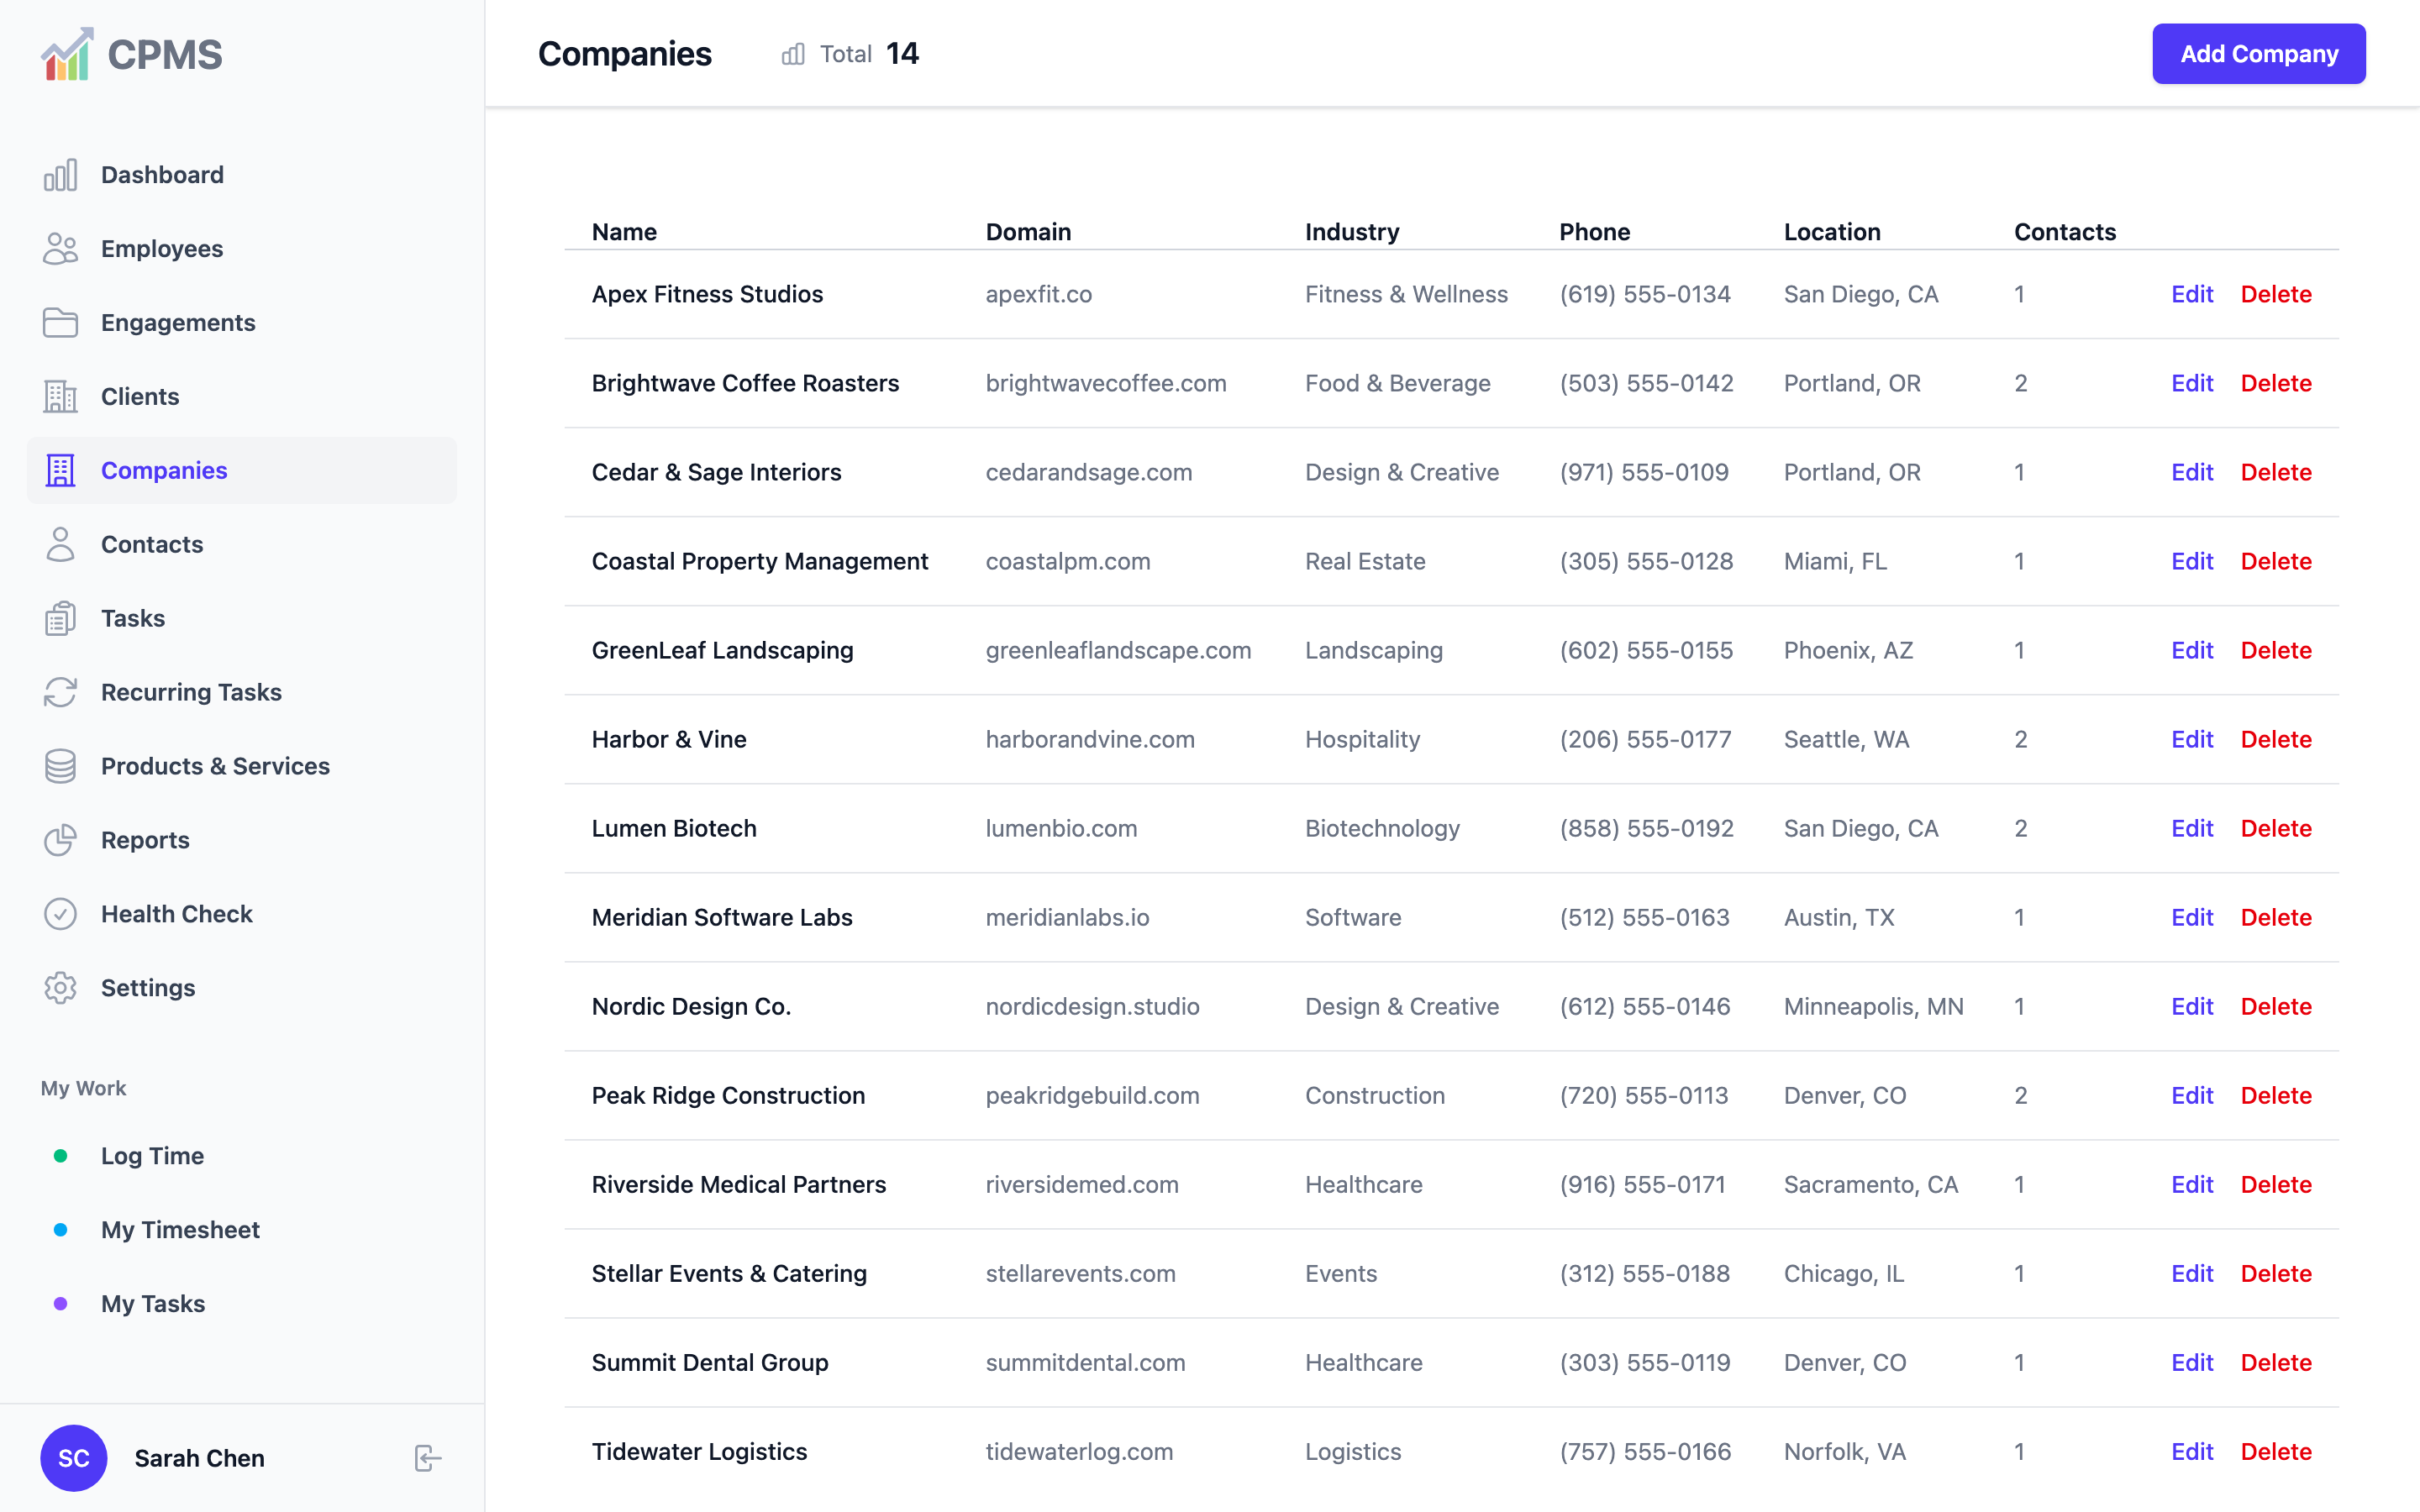Click the Contacts person icon
The image size is (2420, 1512).
click(60, 545)
